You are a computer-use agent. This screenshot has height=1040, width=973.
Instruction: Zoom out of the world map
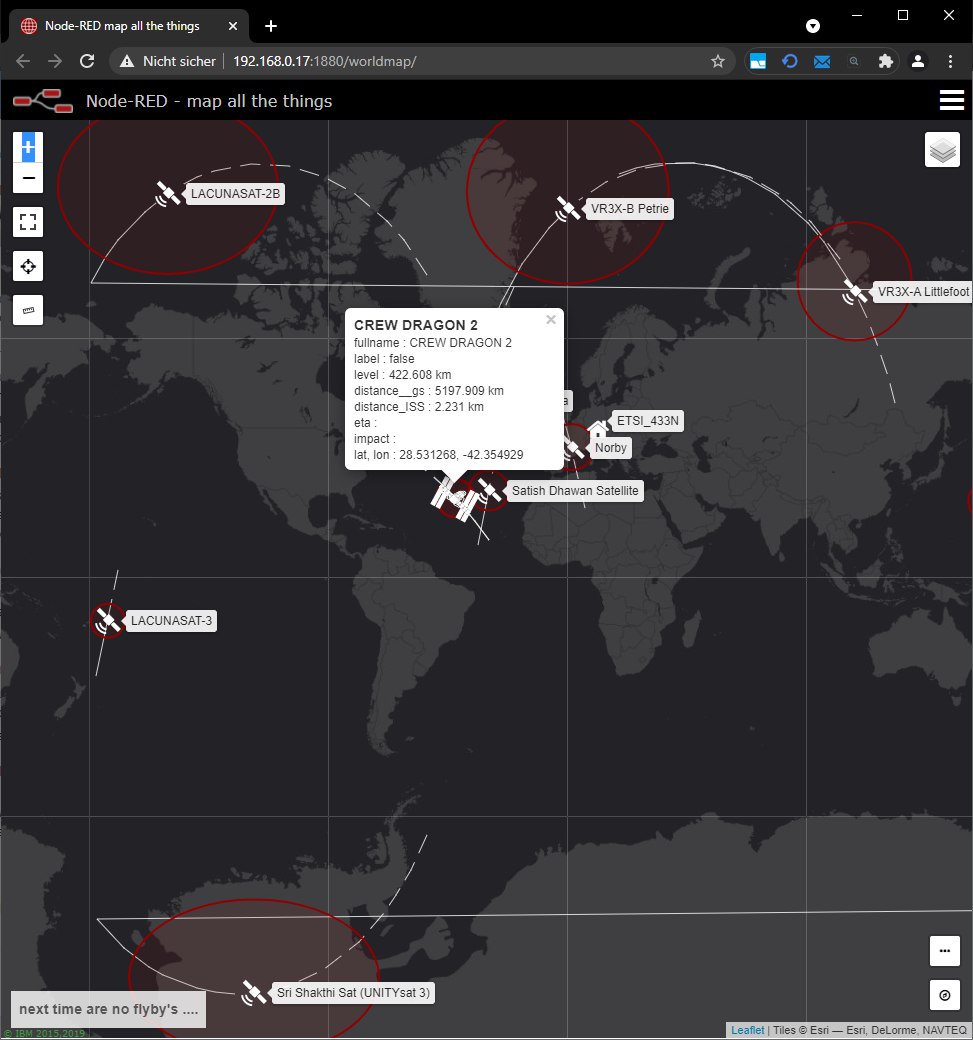(x=28, y=179)
